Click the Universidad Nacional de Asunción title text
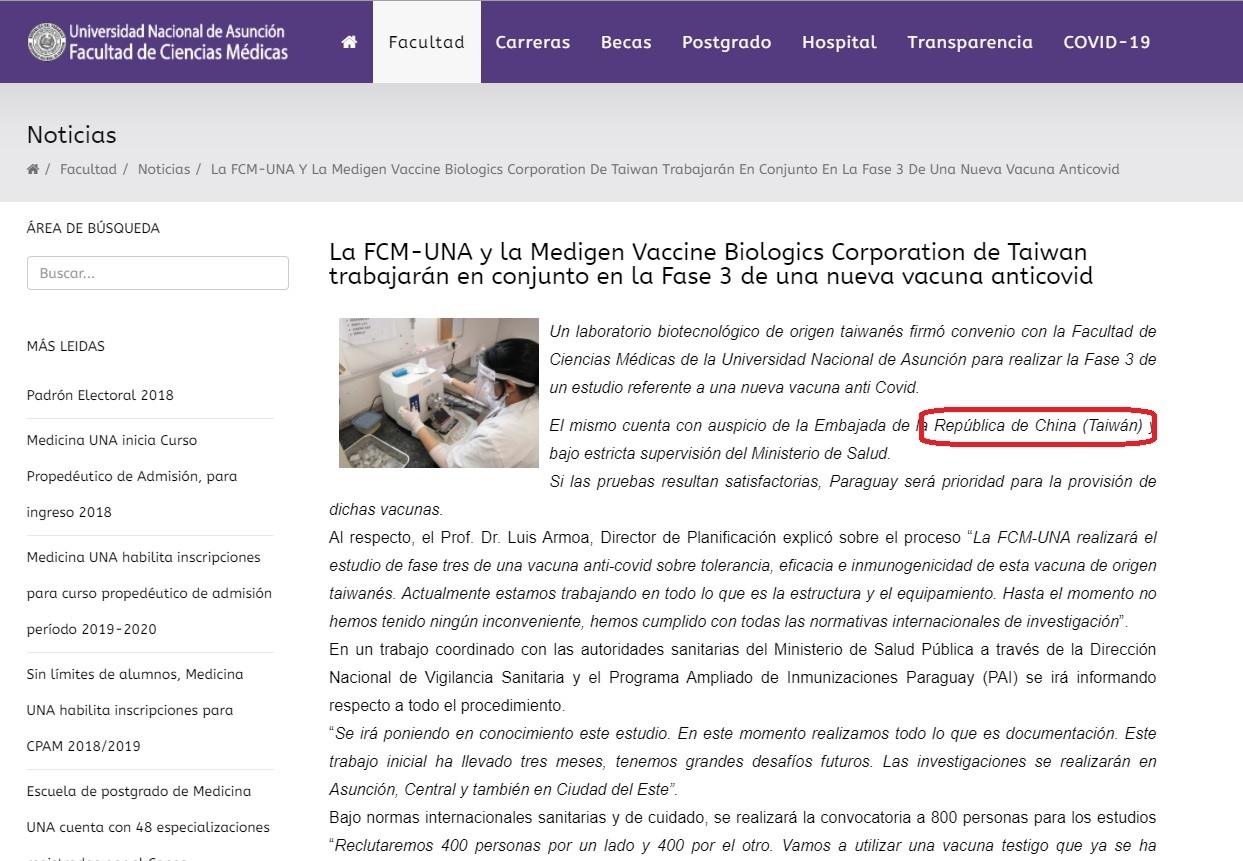 (177, 32)
